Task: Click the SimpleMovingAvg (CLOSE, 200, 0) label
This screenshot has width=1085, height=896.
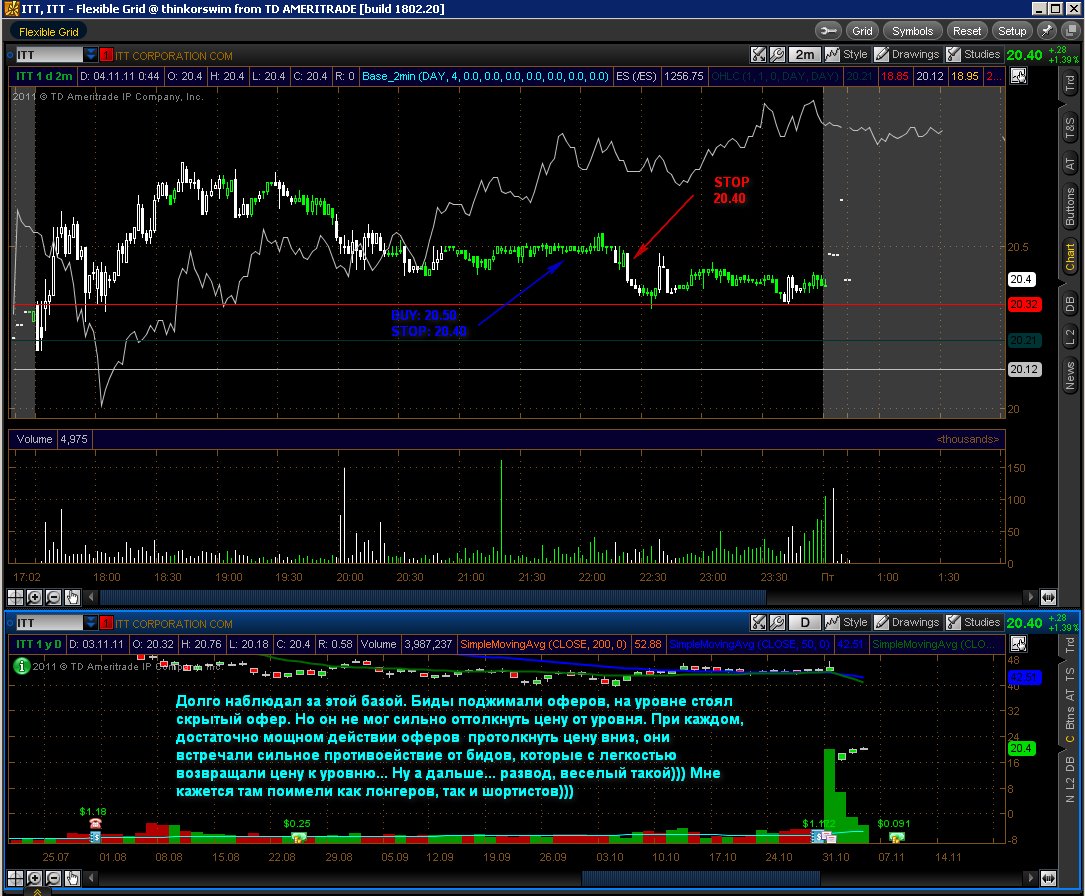Action: [x=543, y=644]
